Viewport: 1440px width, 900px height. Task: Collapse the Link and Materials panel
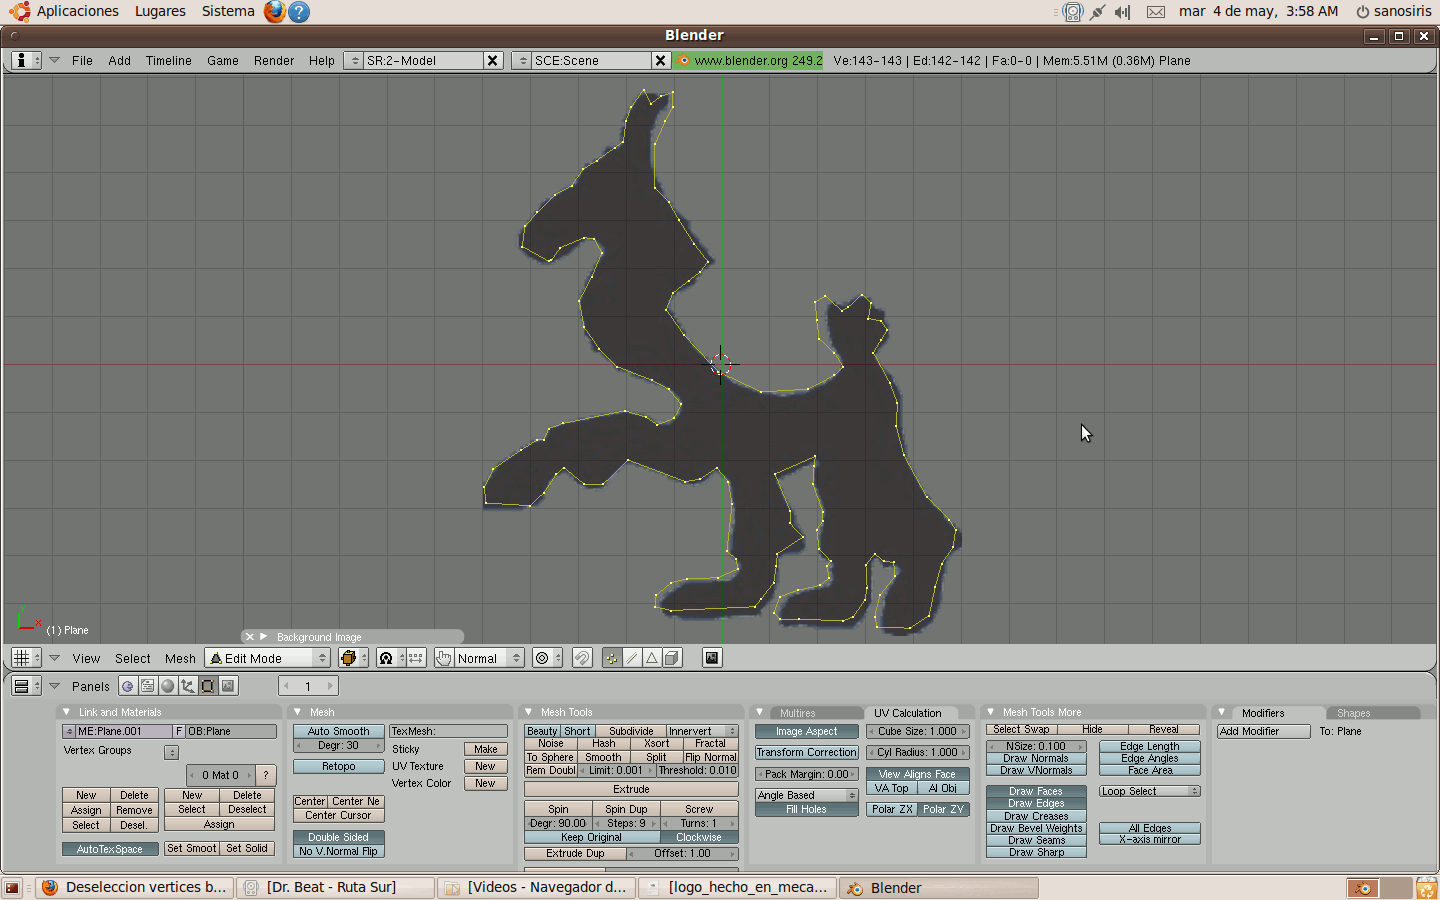pos(67,712)
